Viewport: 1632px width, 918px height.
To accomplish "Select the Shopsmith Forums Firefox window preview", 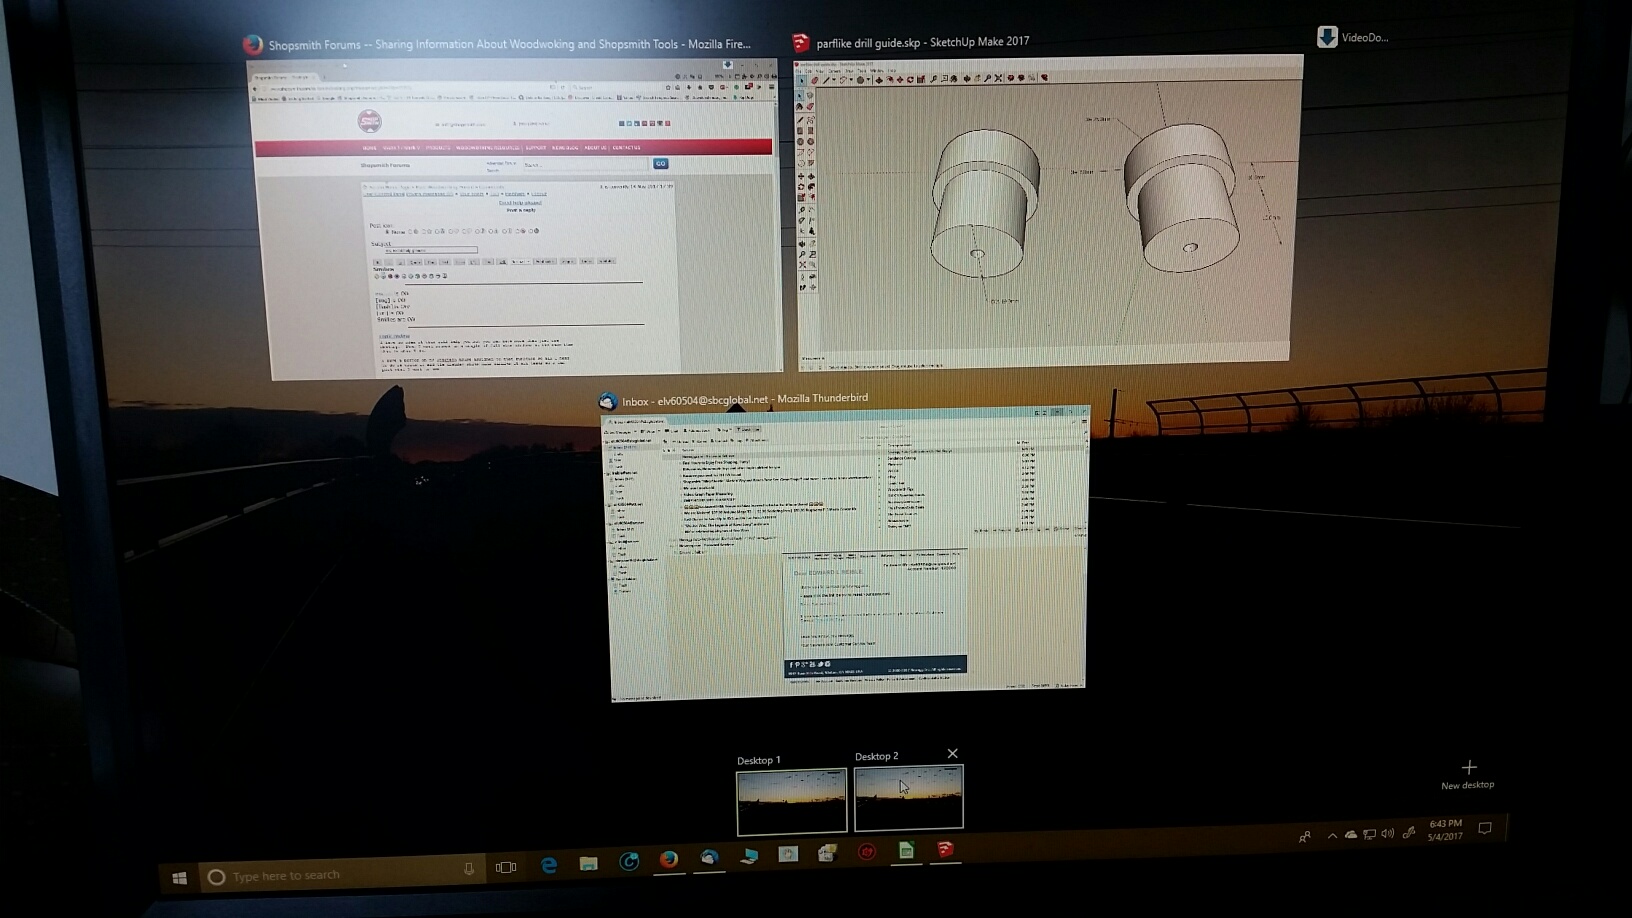I will pyautogui.click(x=515, y=218).
